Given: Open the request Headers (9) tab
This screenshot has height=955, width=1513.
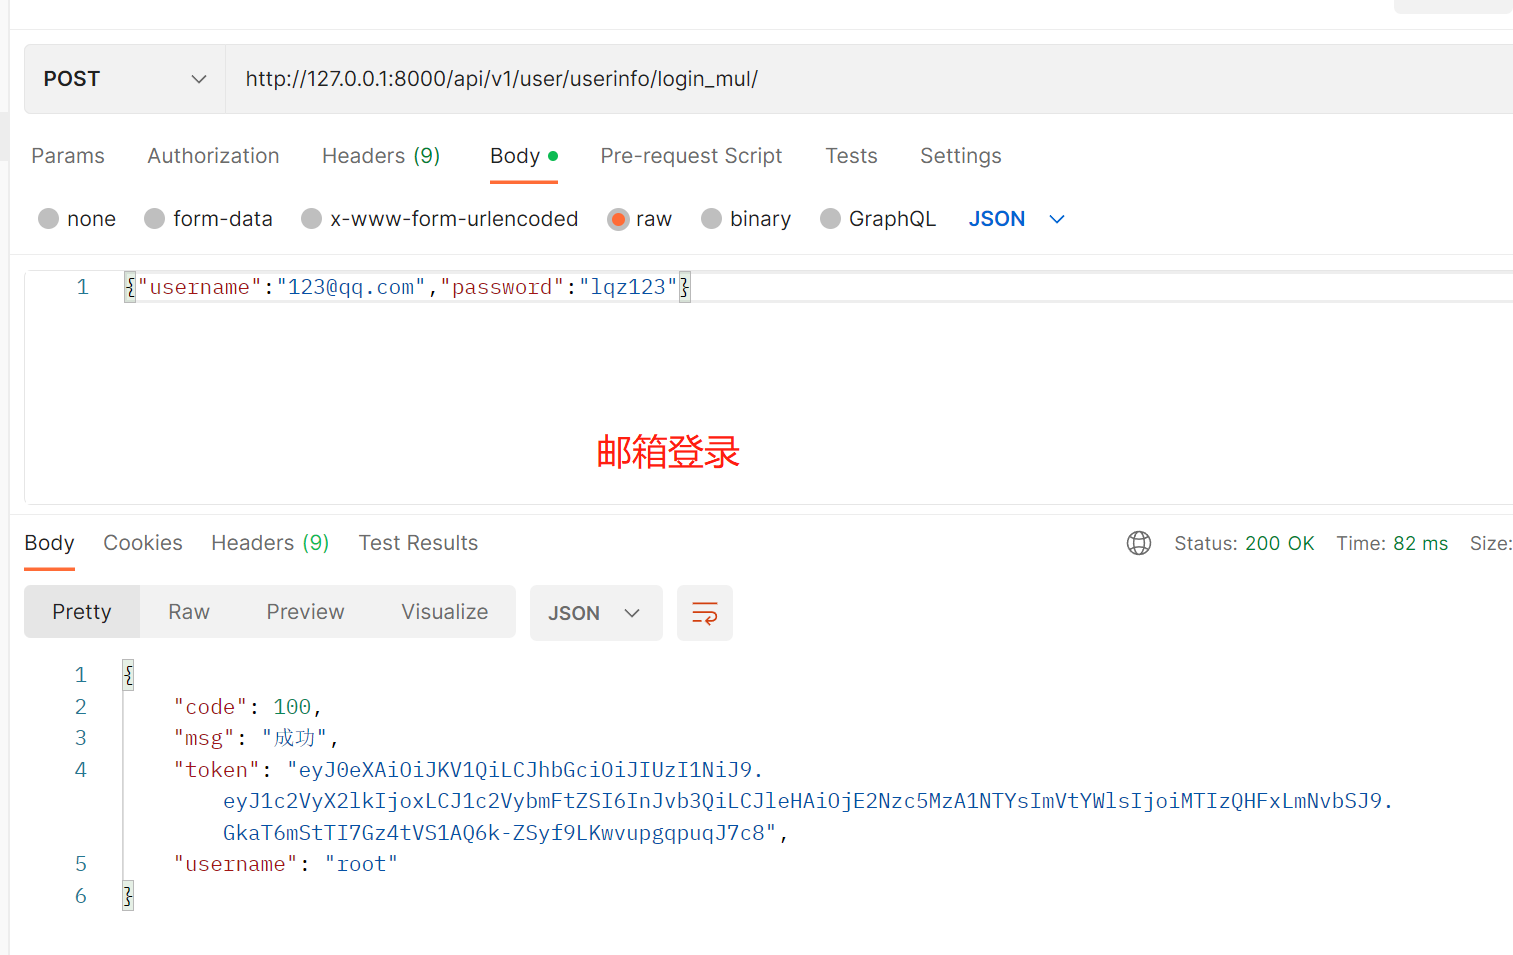Looking at the screenshot, I should click(381, 156).
